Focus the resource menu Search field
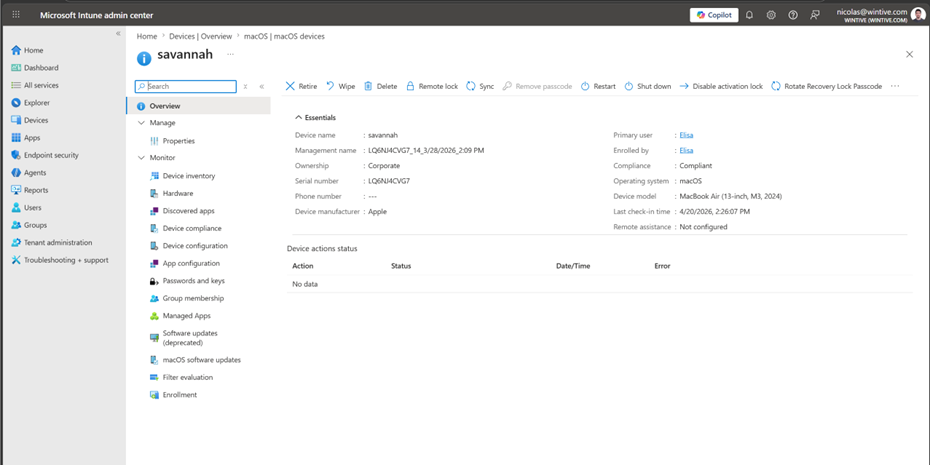930x465 pixels. 186,87
